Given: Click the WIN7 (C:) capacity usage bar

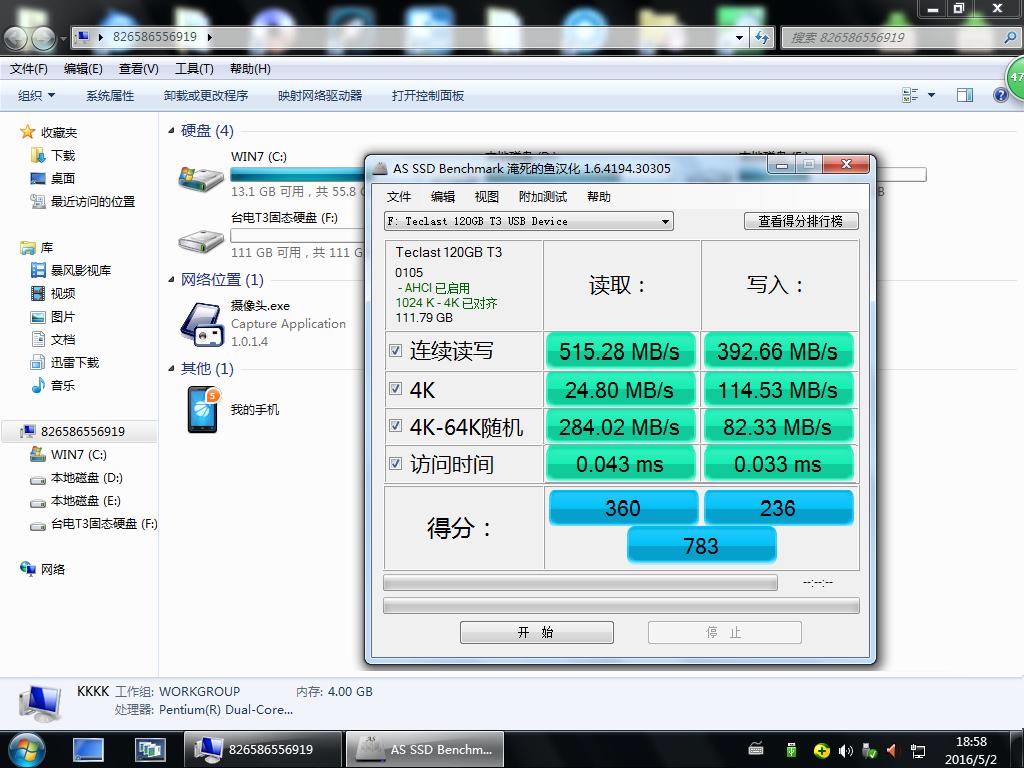Looking at the screenshot, I should click(x=298, y=174).
